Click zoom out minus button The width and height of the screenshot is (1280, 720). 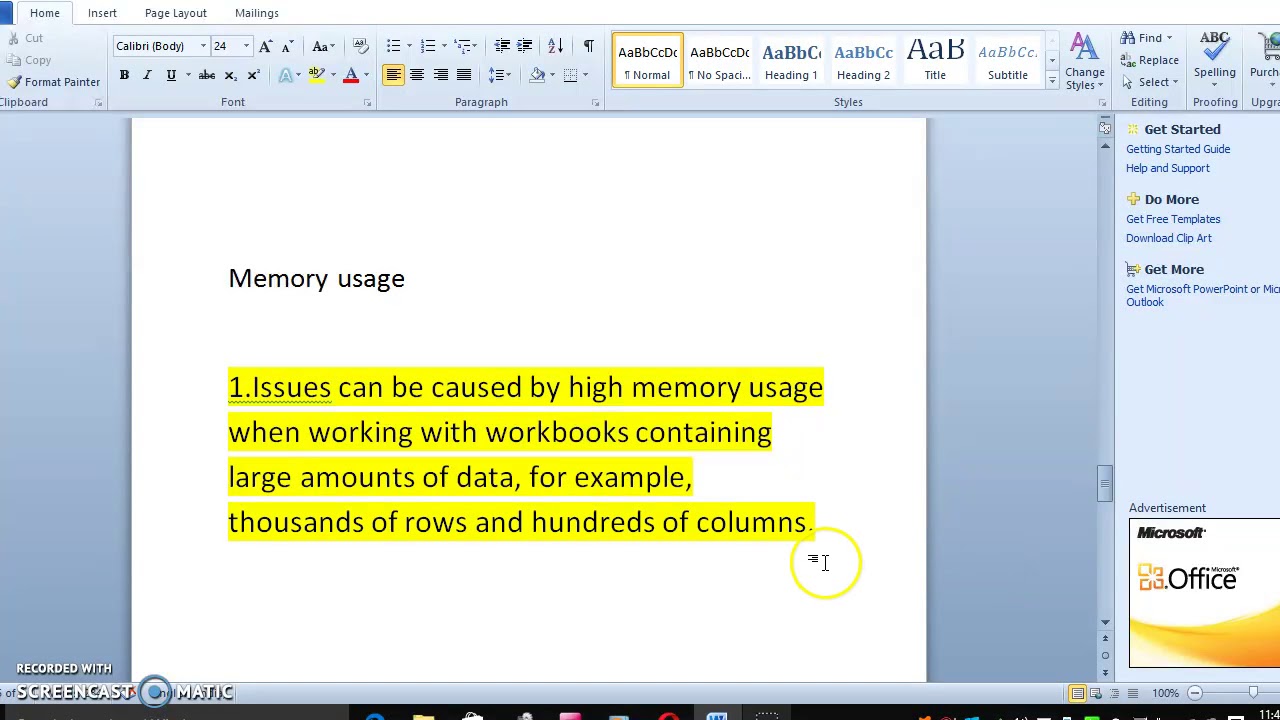(1194, 693)
